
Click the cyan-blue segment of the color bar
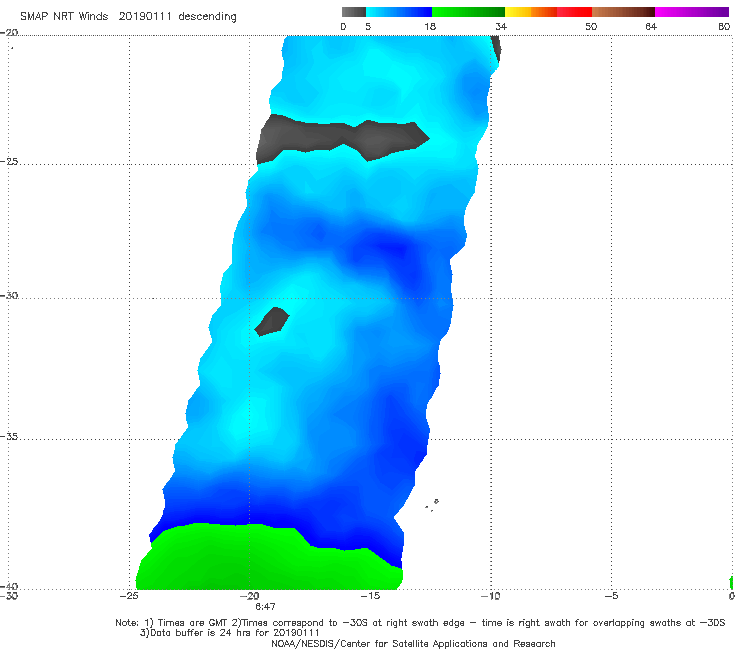(399, 12)
